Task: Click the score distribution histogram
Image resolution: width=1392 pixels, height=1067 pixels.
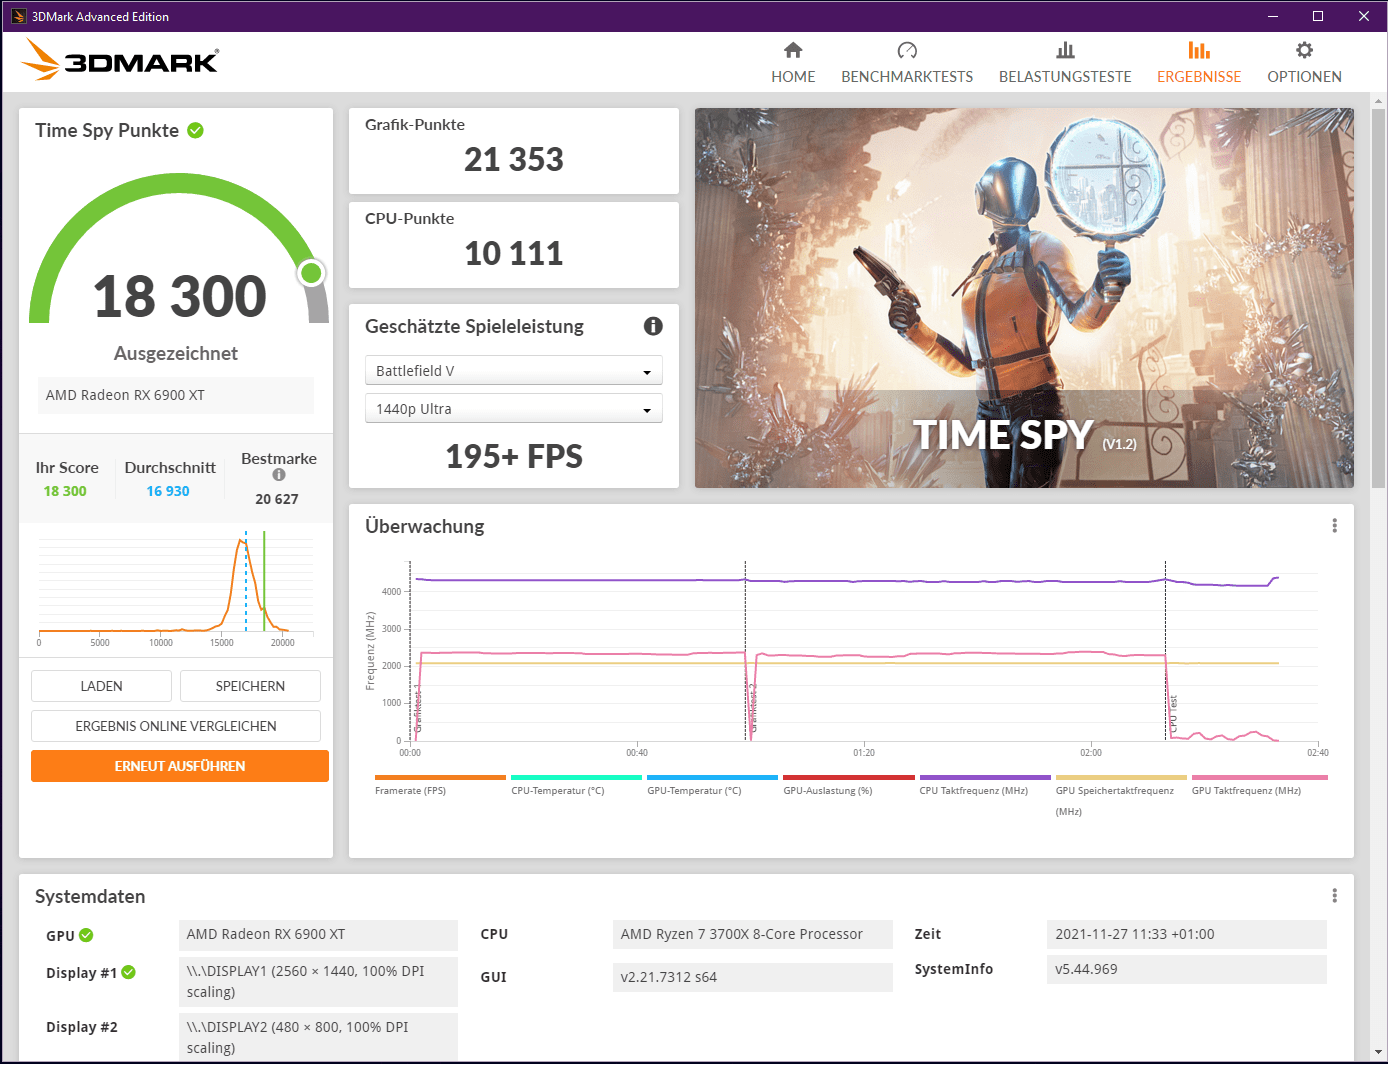Action: click(x=176, y=588)
